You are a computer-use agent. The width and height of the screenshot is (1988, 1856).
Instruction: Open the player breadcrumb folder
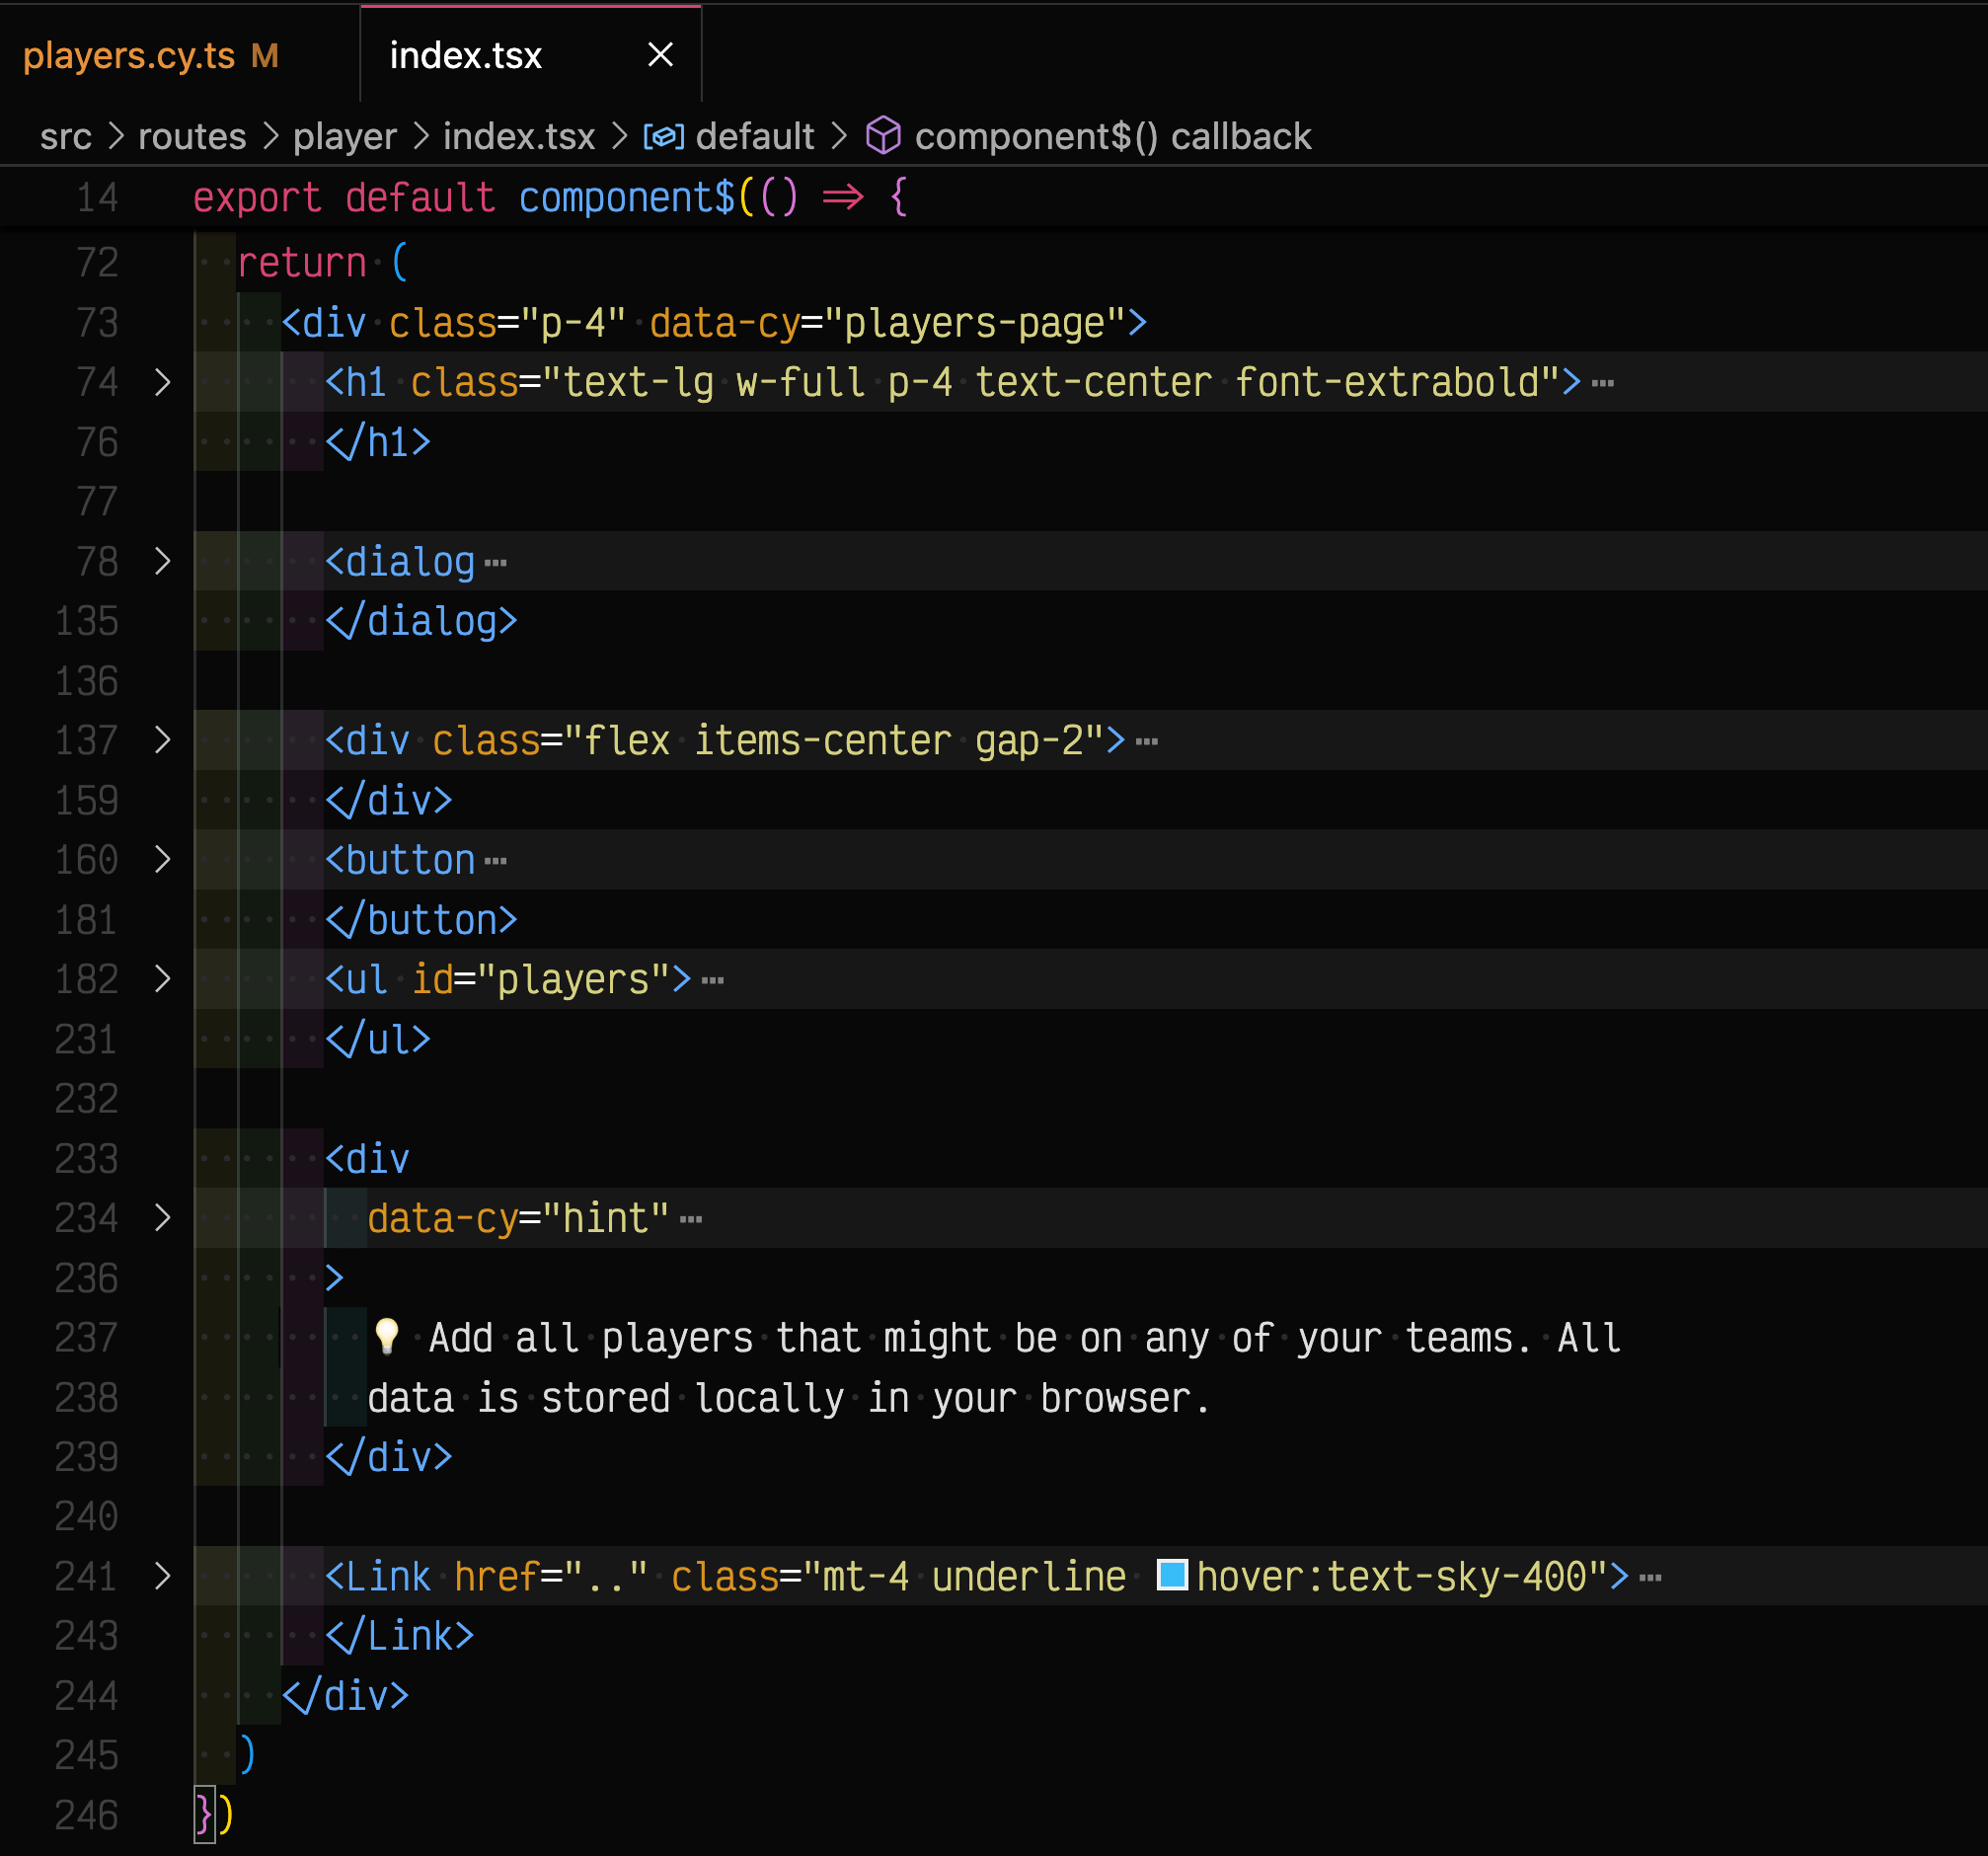pos(345,136)
